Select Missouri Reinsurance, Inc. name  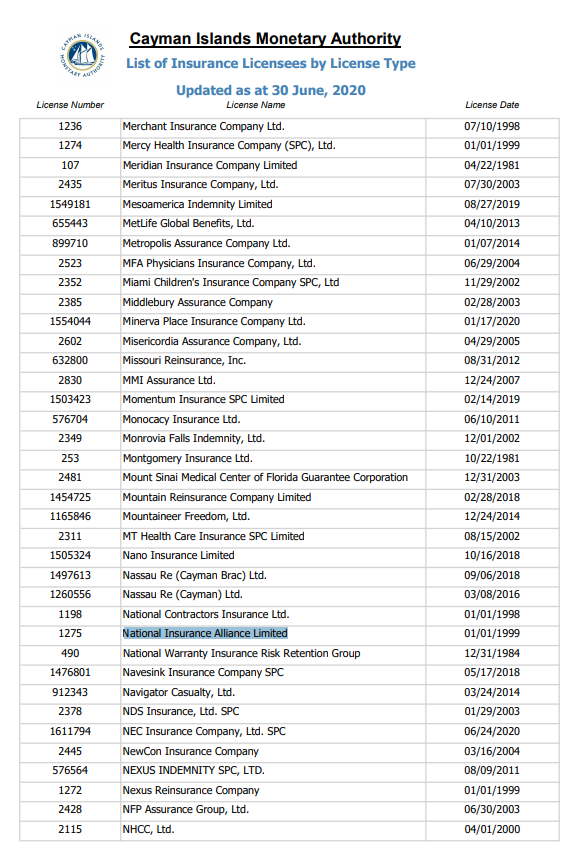(184, 361)
